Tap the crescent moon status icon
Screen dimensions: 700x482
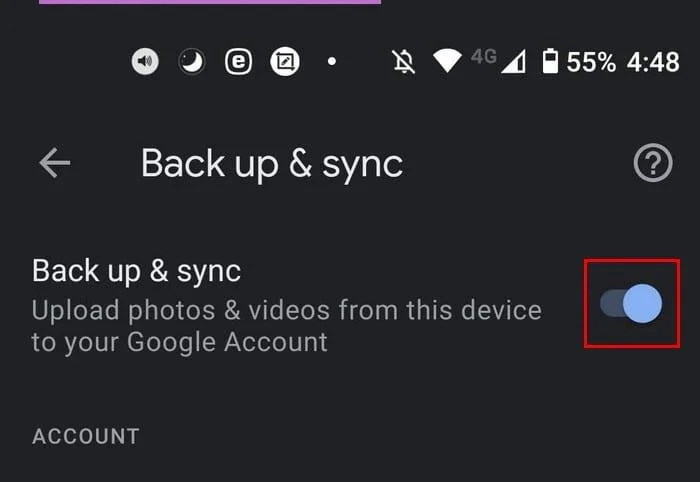click(192, 62)
